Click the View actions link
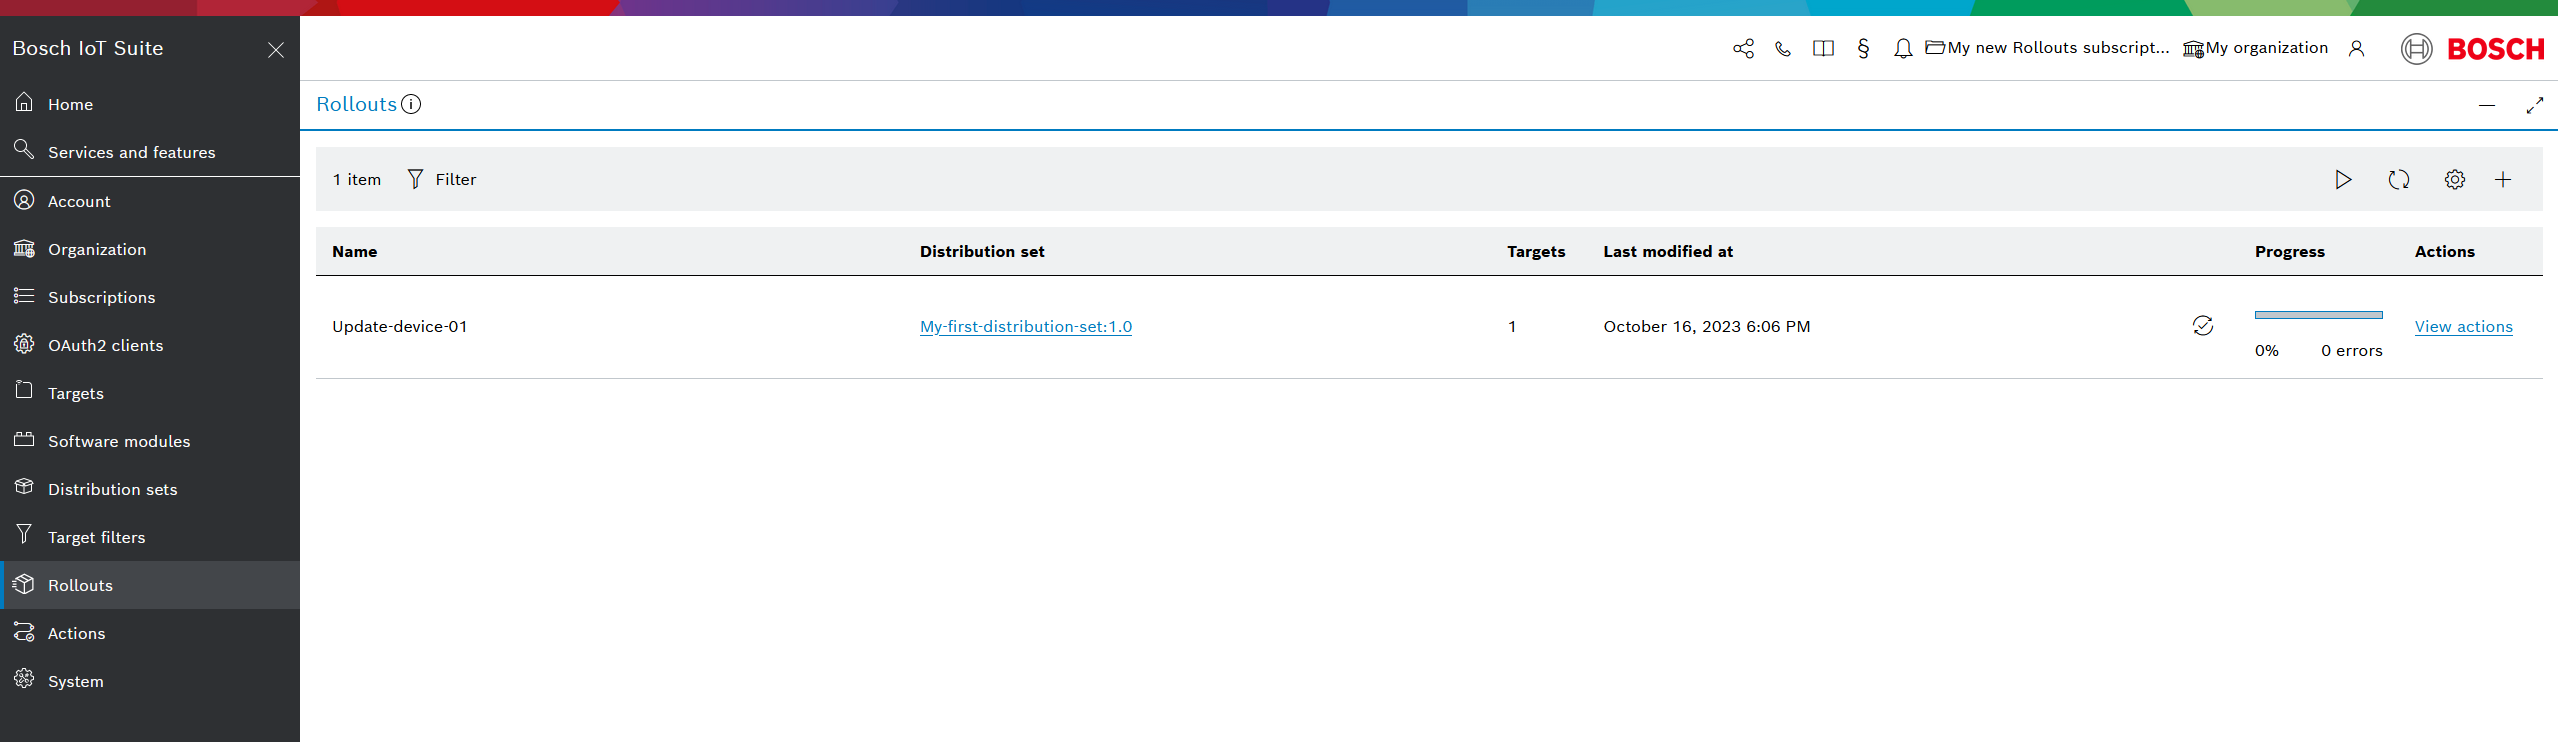Screen dimensions: 2558x742 2463,327
